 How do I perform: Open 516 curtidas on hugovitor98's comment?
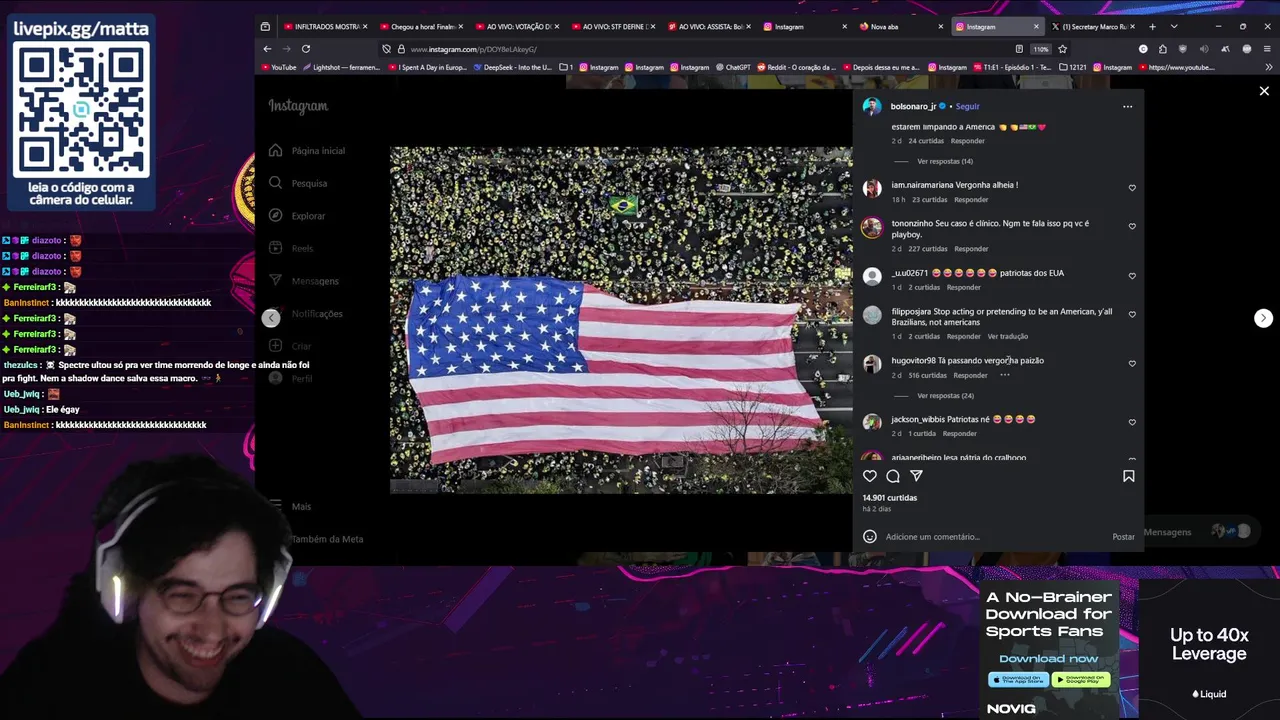pos(927,376)
